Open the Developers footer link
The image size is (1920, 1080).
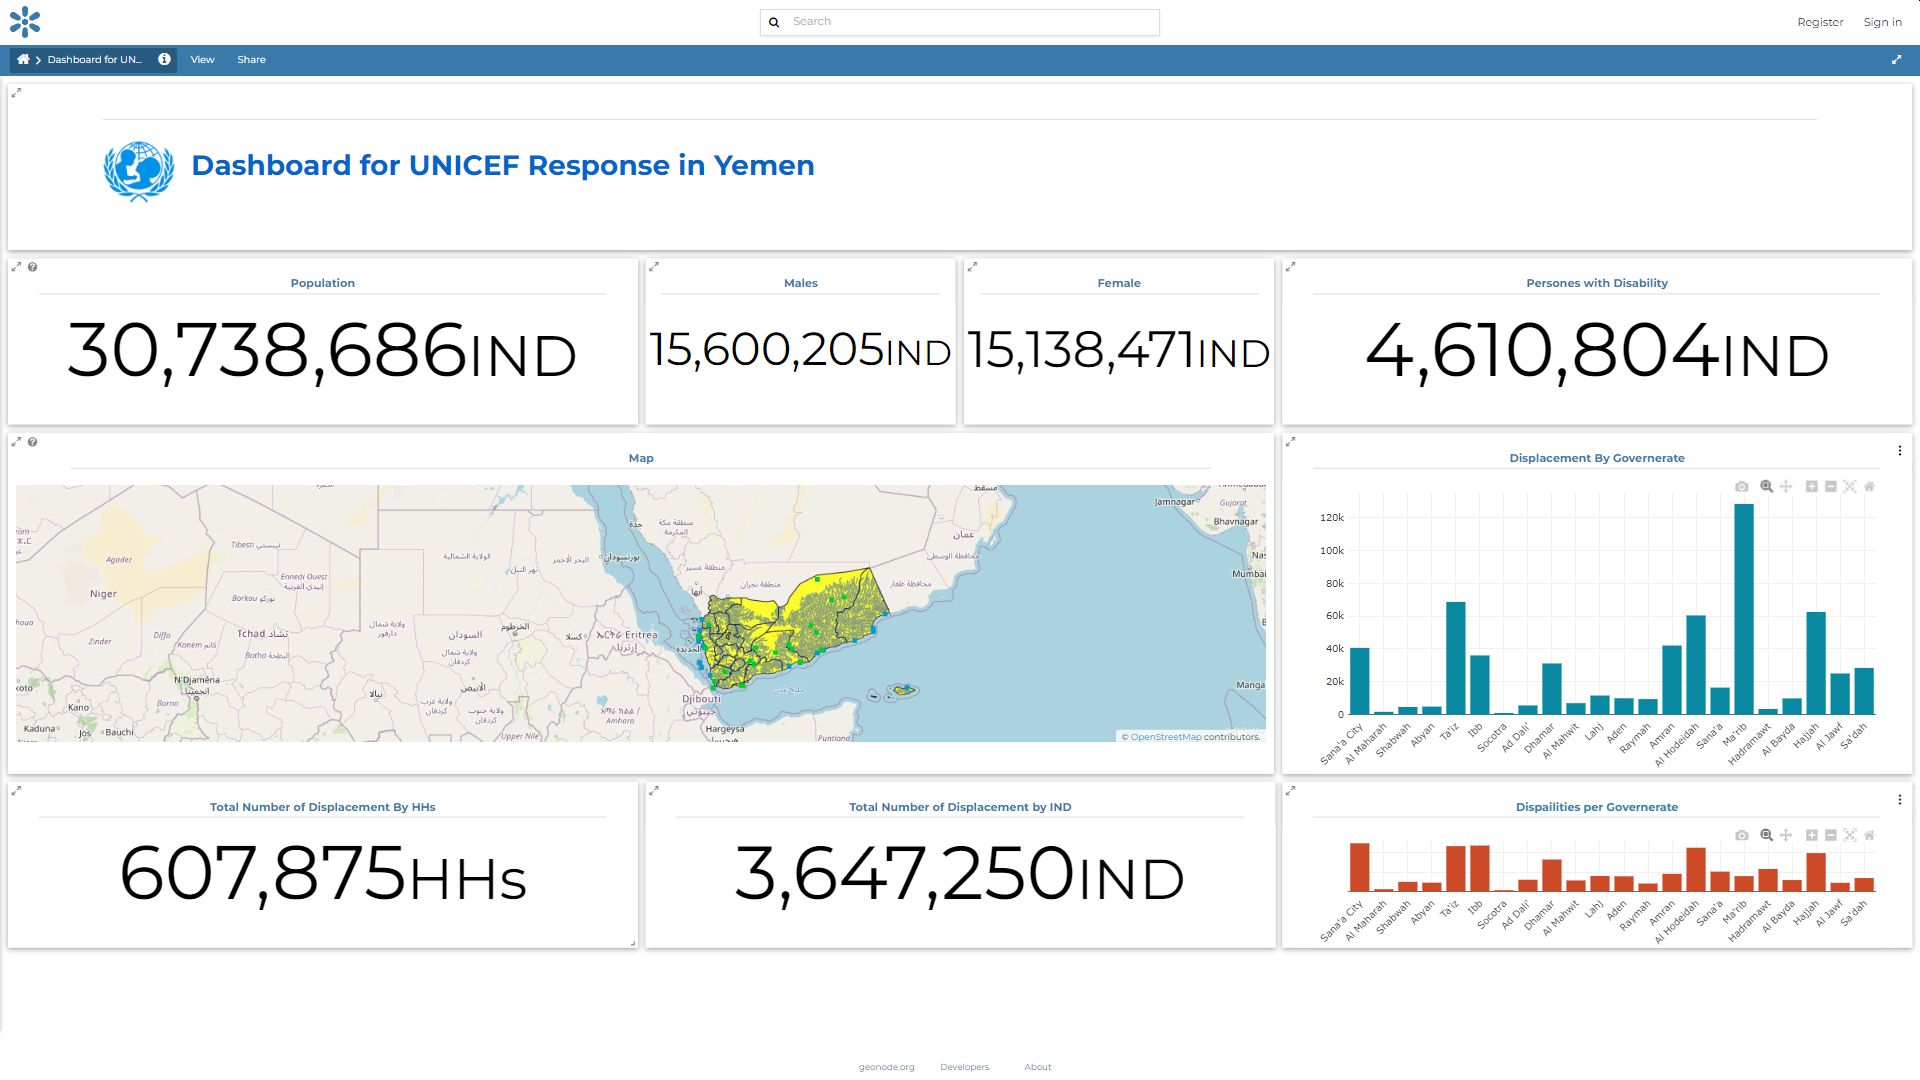(x=964, y=1067)
